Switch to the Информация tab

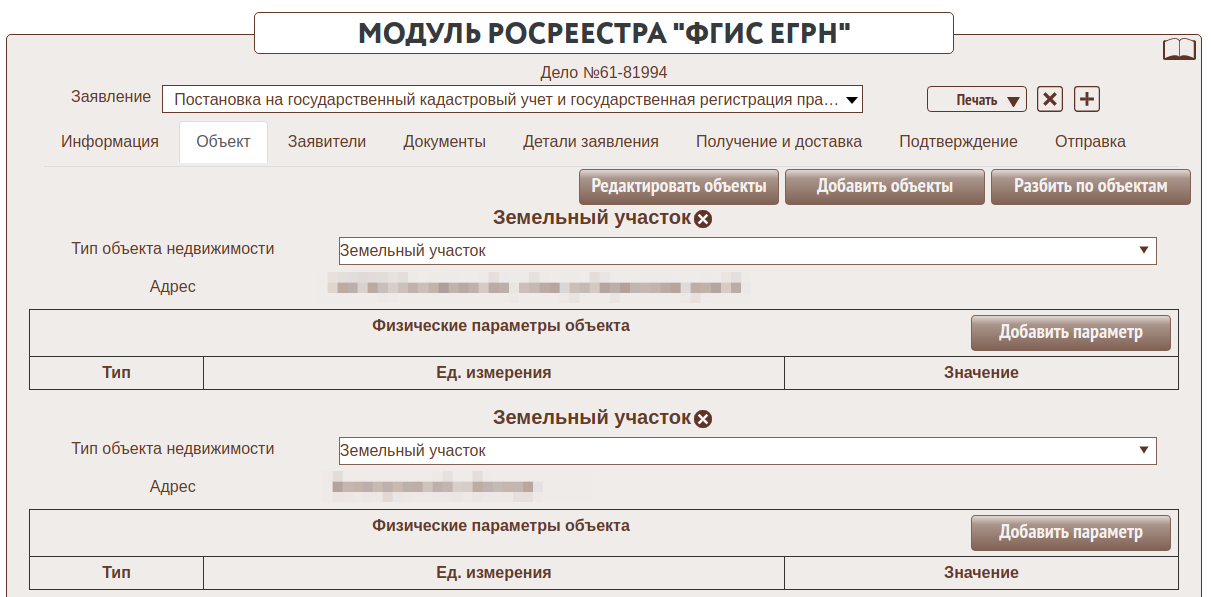(x=110, y=142)
